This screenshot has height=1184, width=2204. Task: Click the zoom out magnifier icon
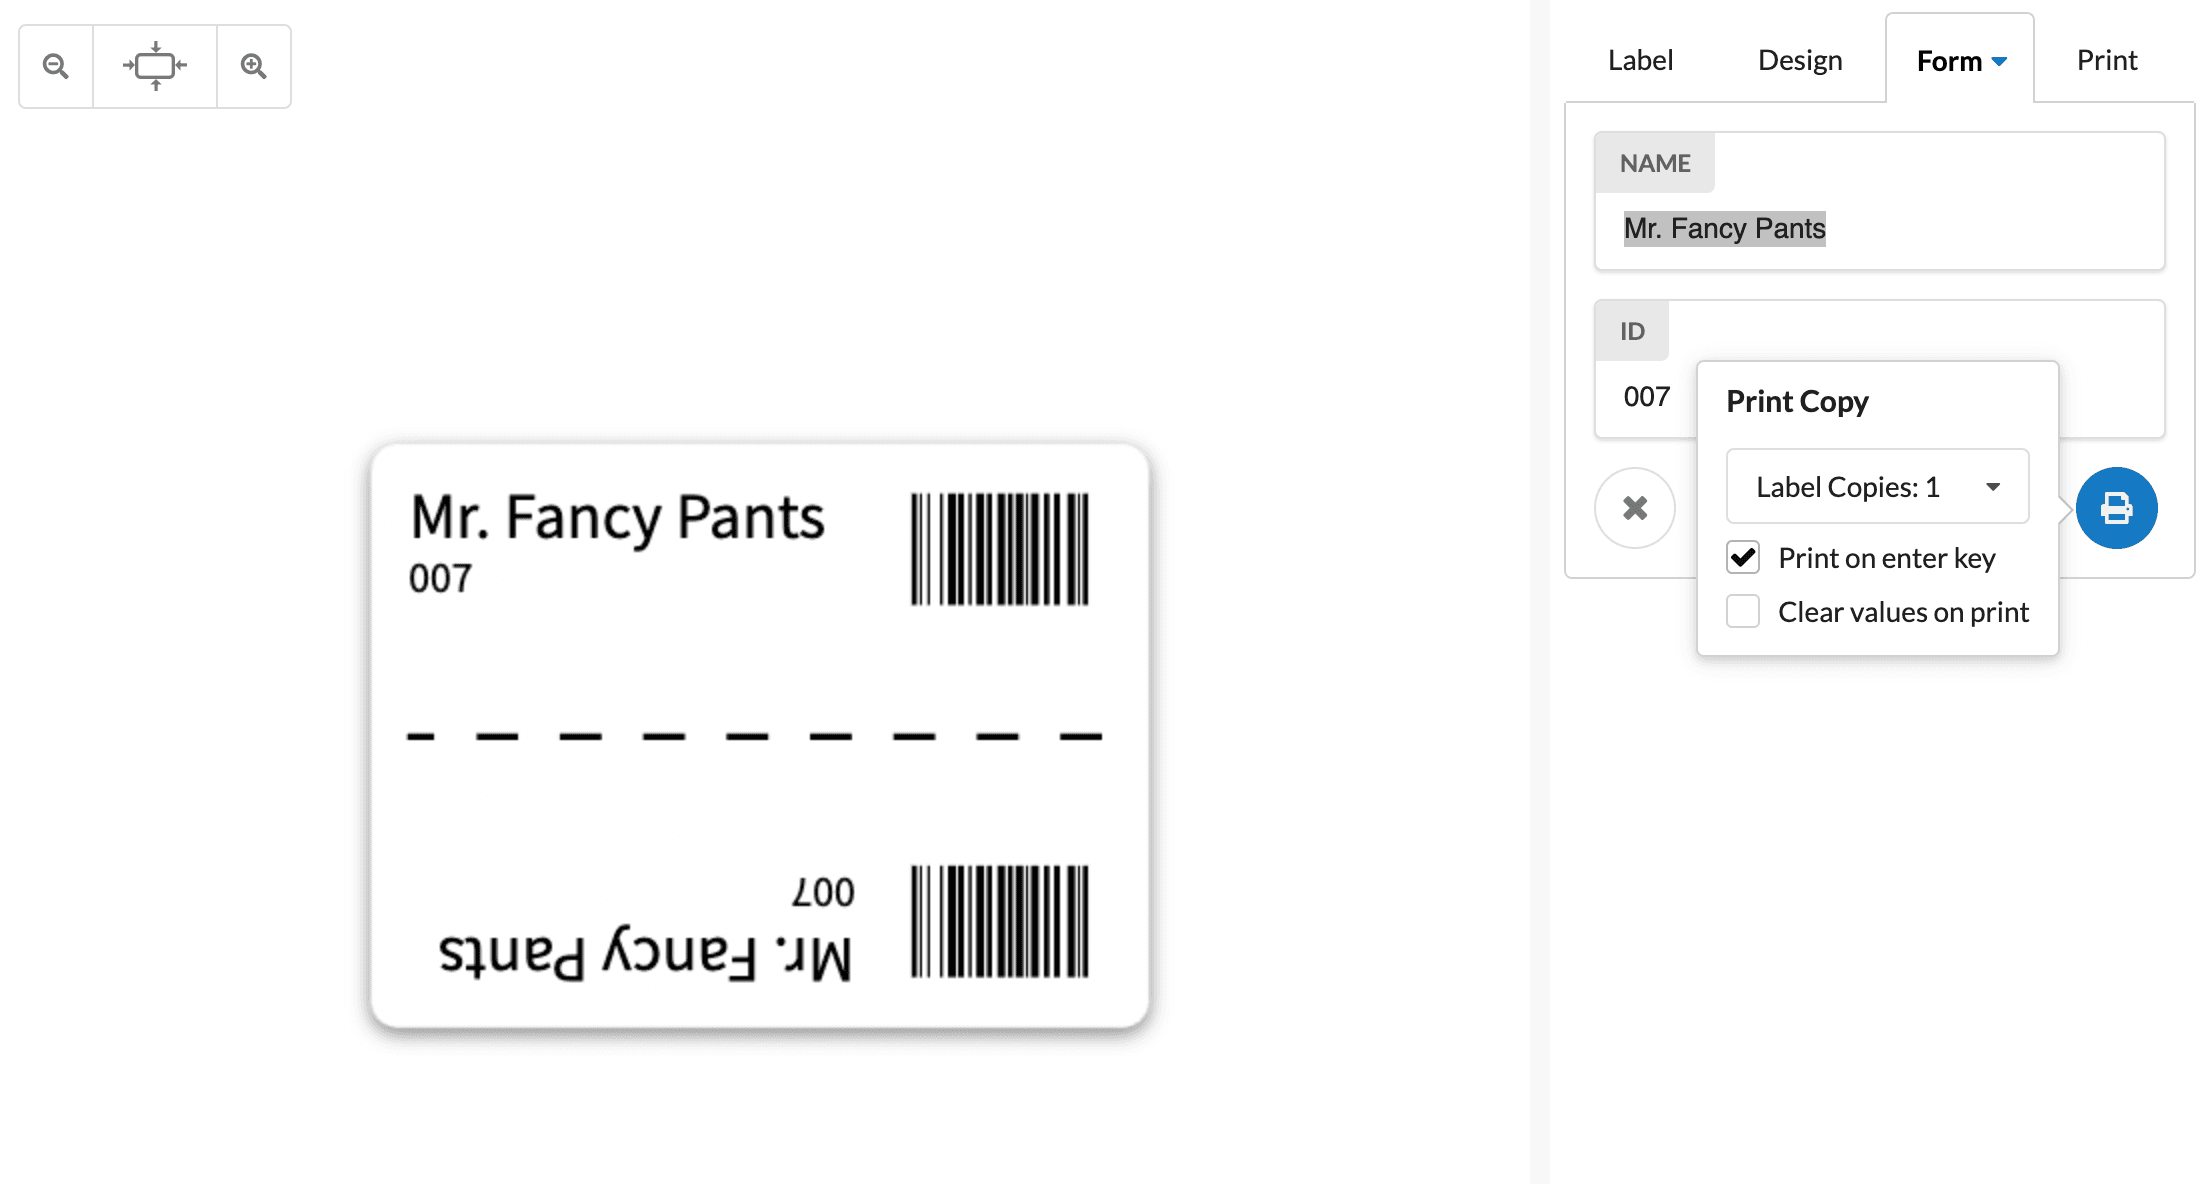pos(55,65)
